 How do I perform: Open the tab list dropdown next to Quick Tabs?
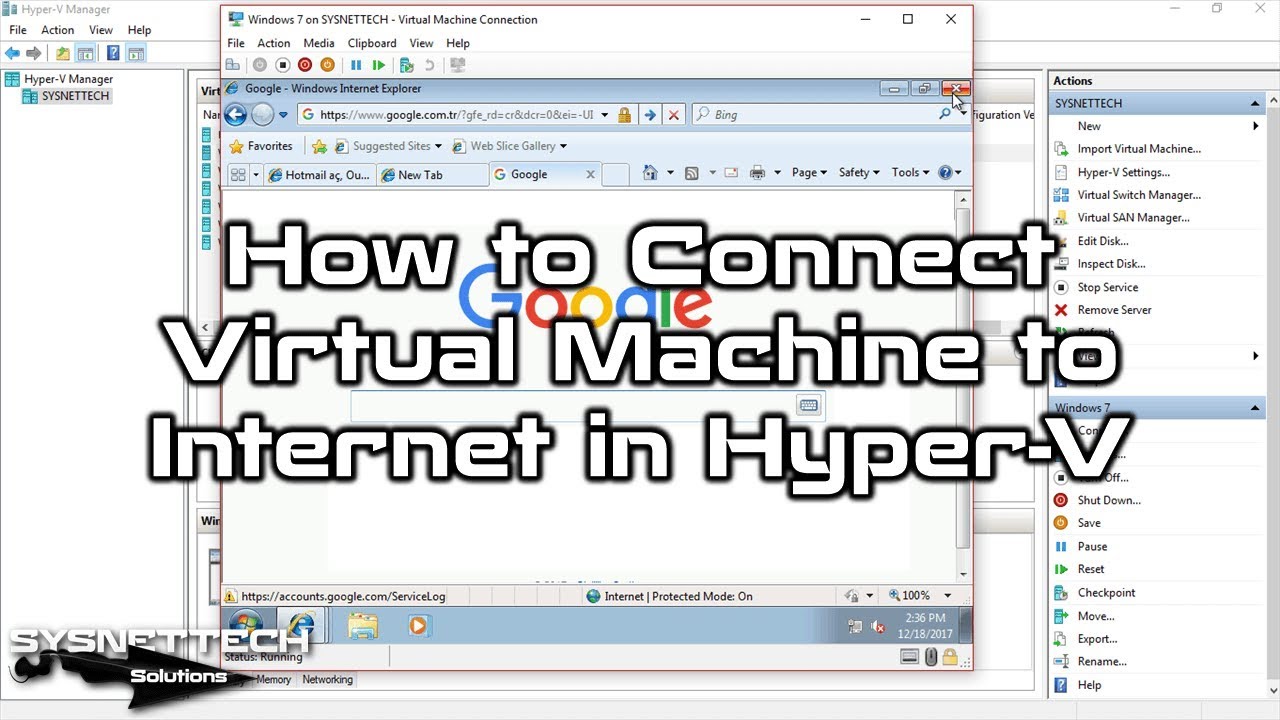256,174
